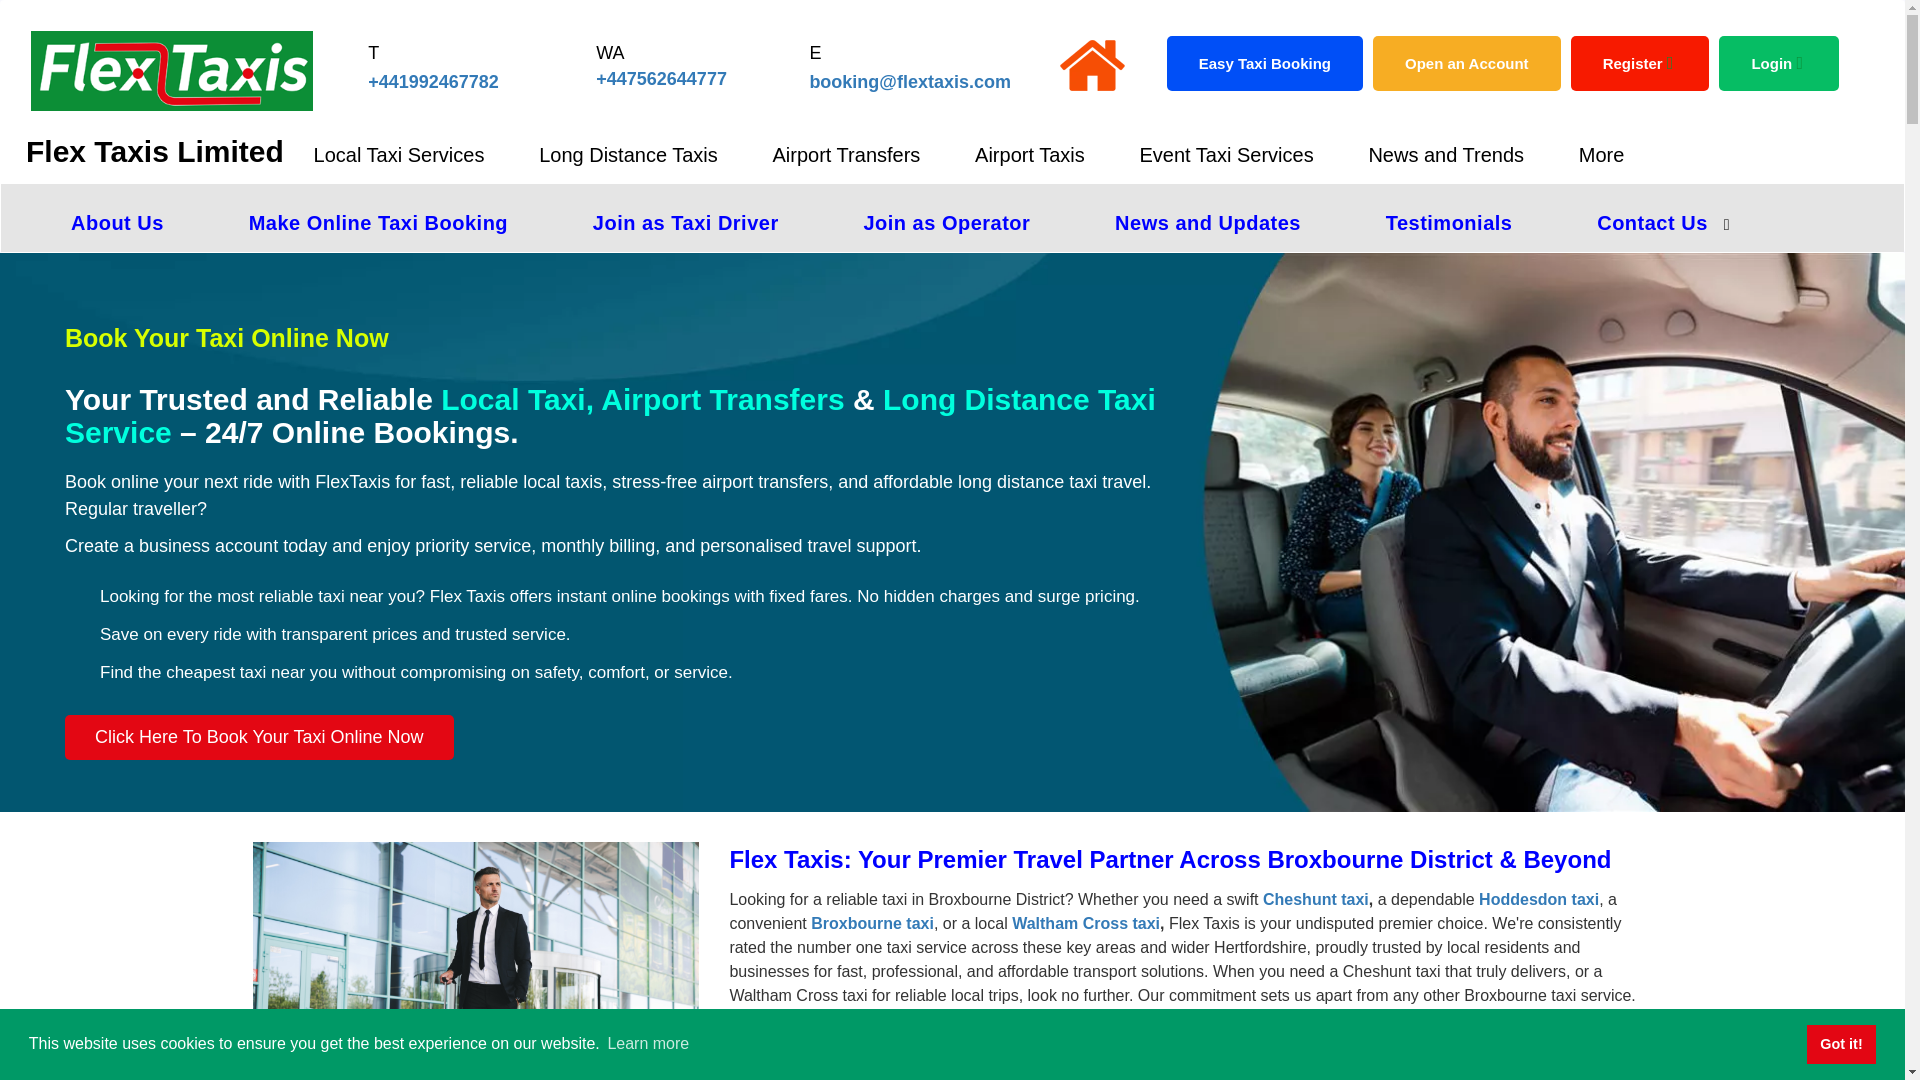The height and width of the screenshot is (1080, 1920).
Task: Click the Flex Taxis Premier Travel Partner heading
Action: tap(1169, 859)
